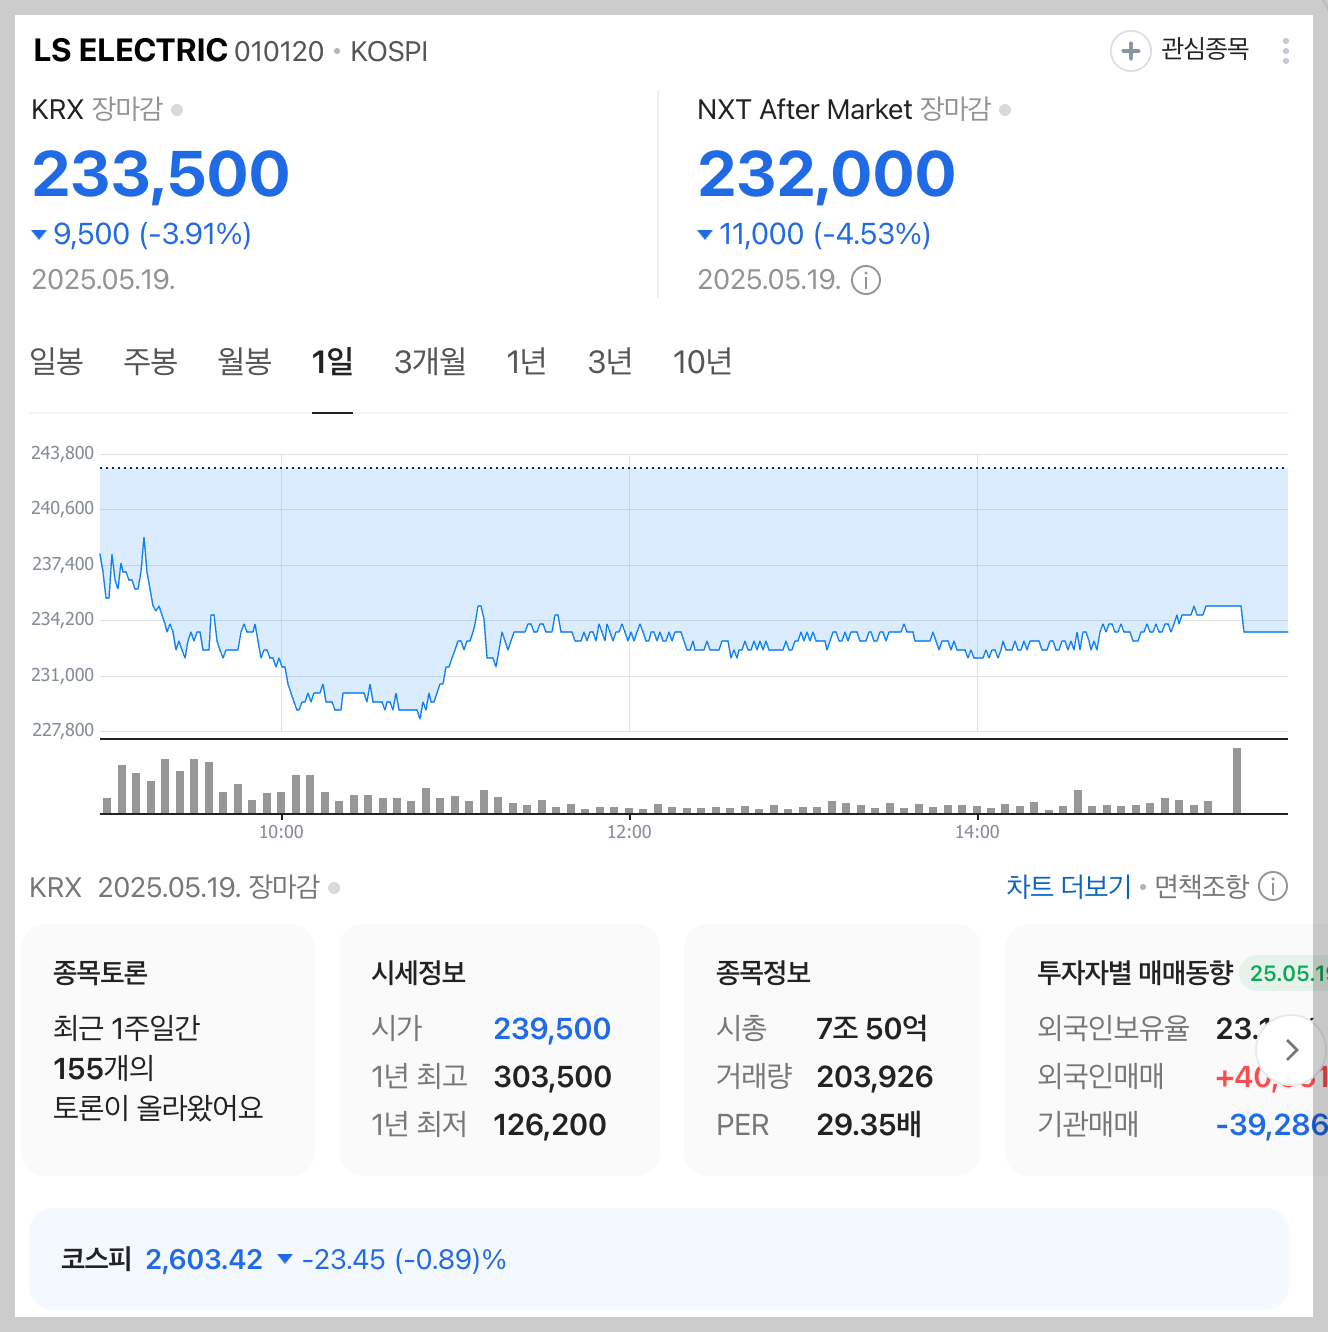The image size is (1328, 1332).
Task: Click the 1년 최저 value 126,200
Action: pyautogui.click(x=550, y=1125)
